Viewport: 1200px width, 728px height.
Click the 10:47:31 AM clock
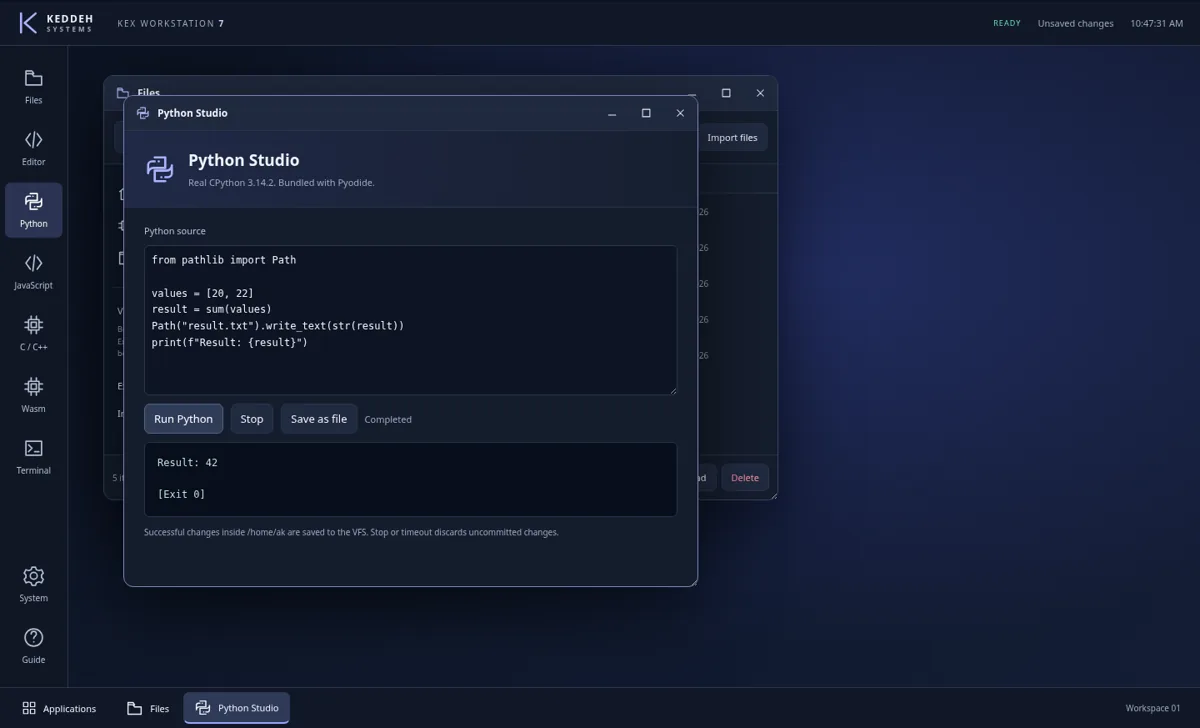coord(1157,23)
